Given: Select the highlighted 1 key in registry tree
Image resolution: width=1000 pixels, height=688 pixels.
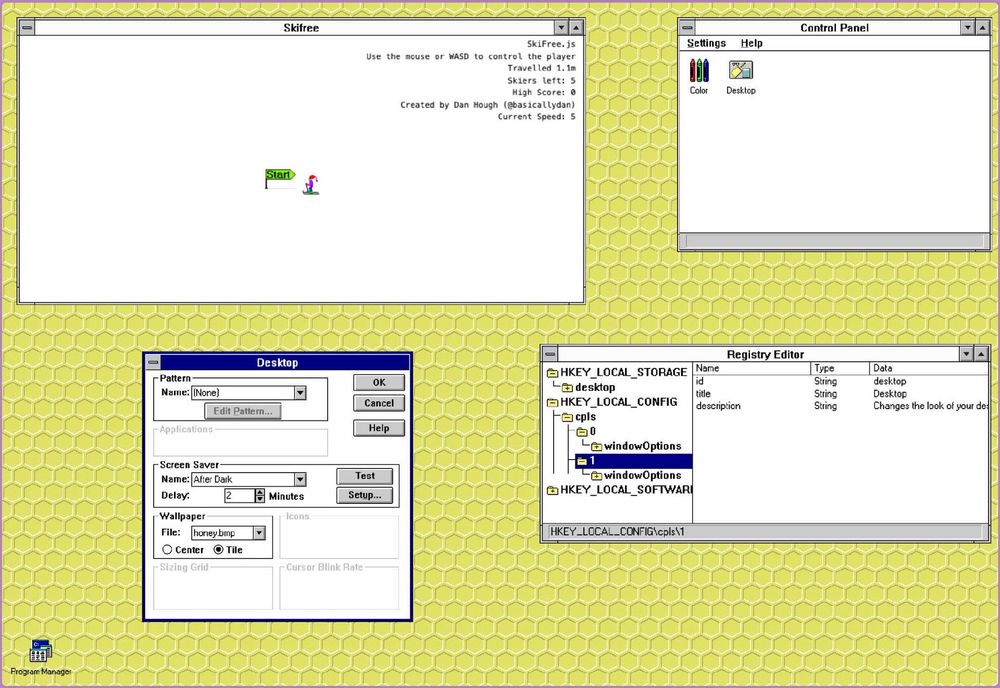Looking at the screenshot, I should [x=634, y=461].
